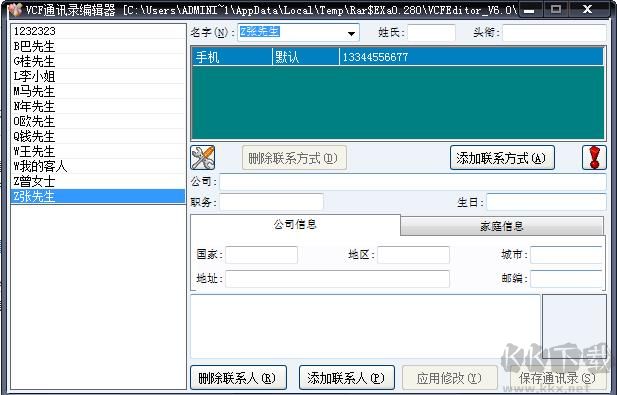Focus the 头衔 title input field

554,33
